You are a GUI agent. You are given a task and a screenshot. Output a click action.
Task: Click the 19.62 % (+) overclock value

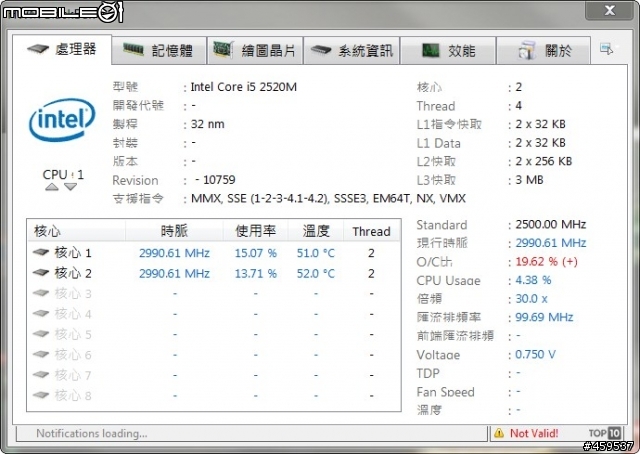pyautogui.click(x=547, y=261)
